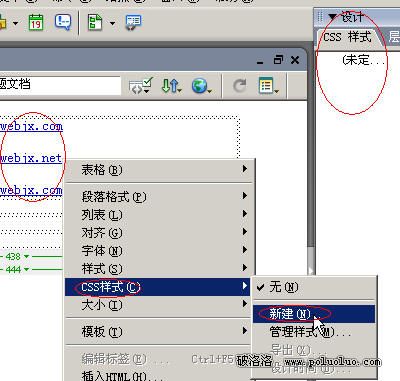Image resolution: width=400 pixels, height=381 pixels.
Task: Open dropdown arrow left of the calendar icon
Action: click(16, 23)
